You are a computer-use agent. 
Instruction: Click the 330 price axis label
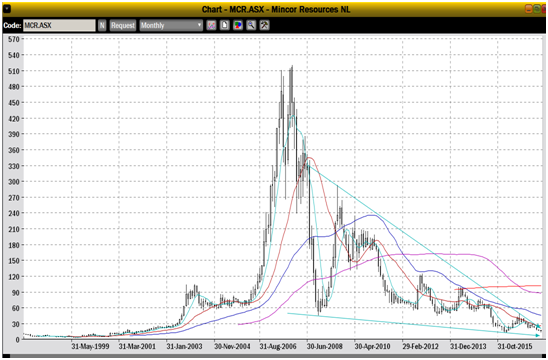[x=14, y=166]
